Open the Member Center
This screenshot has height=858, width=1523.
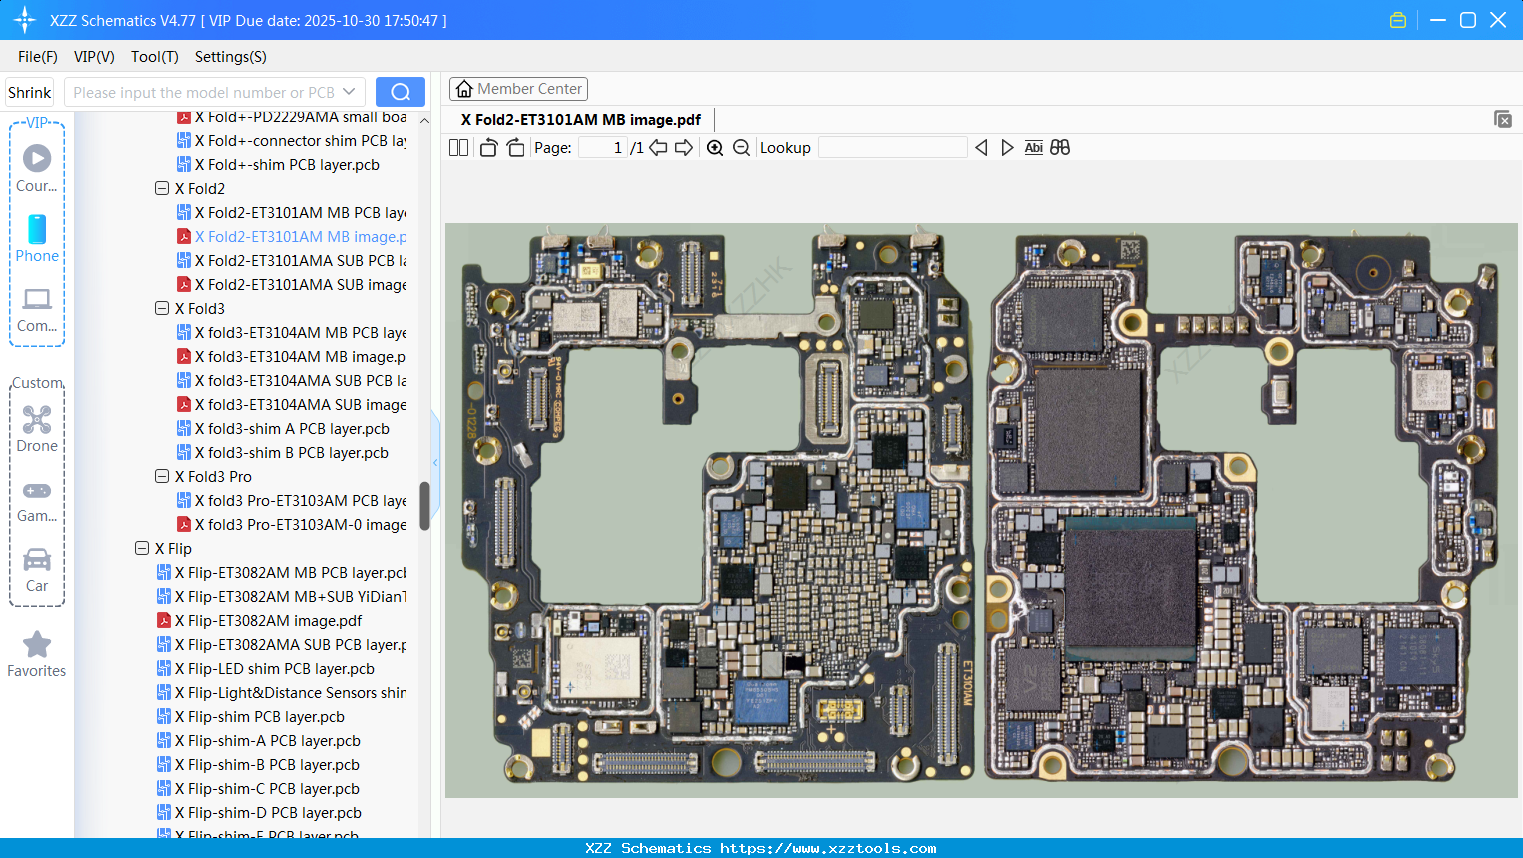pyautogui.click(x=518, y=89)
